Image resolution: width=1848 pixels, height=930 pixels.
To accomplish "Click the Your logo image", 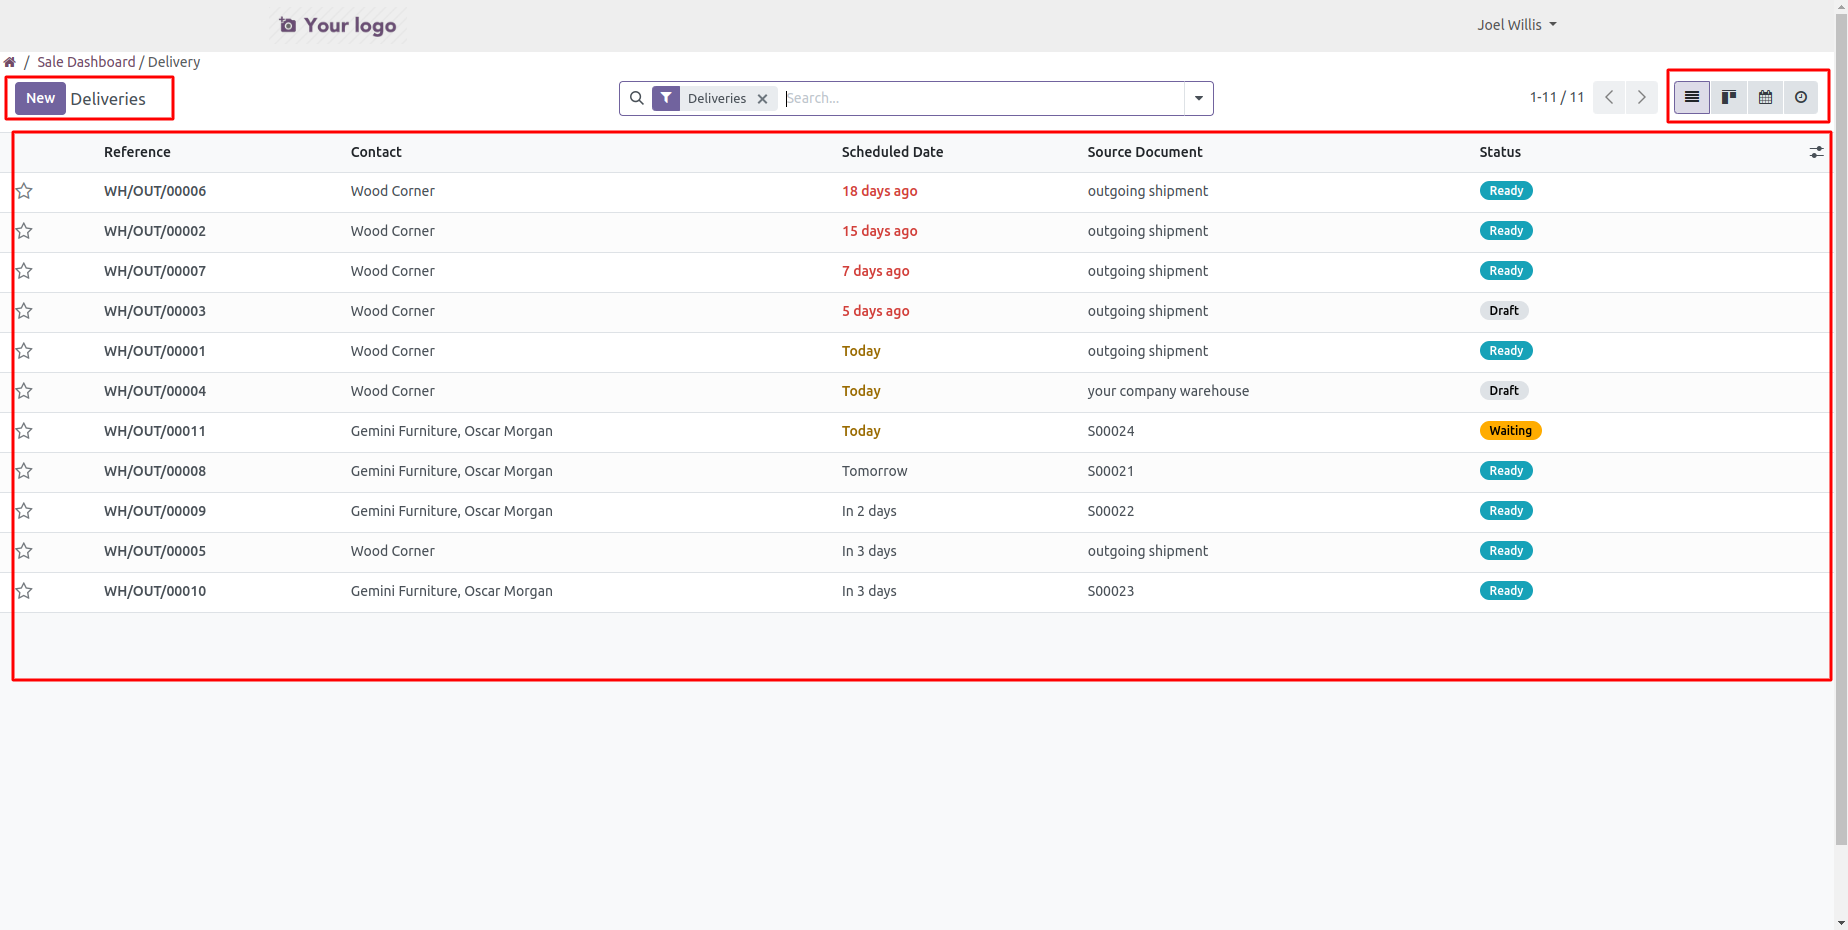I will [x=337, y=25].
